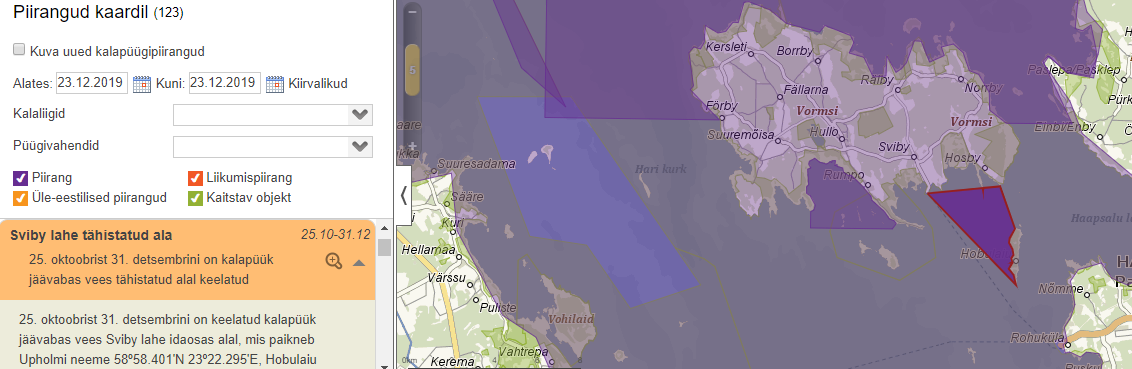Screen dimensions: 1132x369
Task: Click the zoom level slider handle
Action: (412, 70)
